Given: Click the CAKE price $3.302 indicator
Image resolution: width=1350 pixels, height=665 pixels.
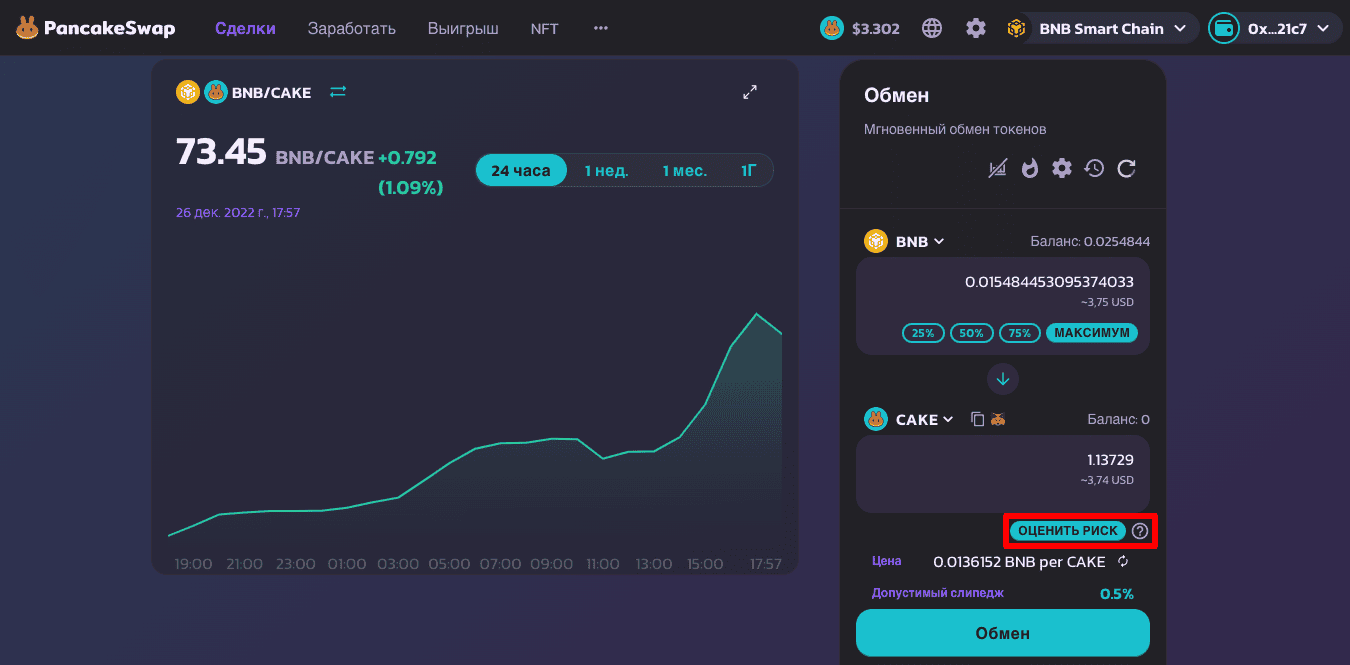Looking at the screenshot, I should click(x=876, y=29).
